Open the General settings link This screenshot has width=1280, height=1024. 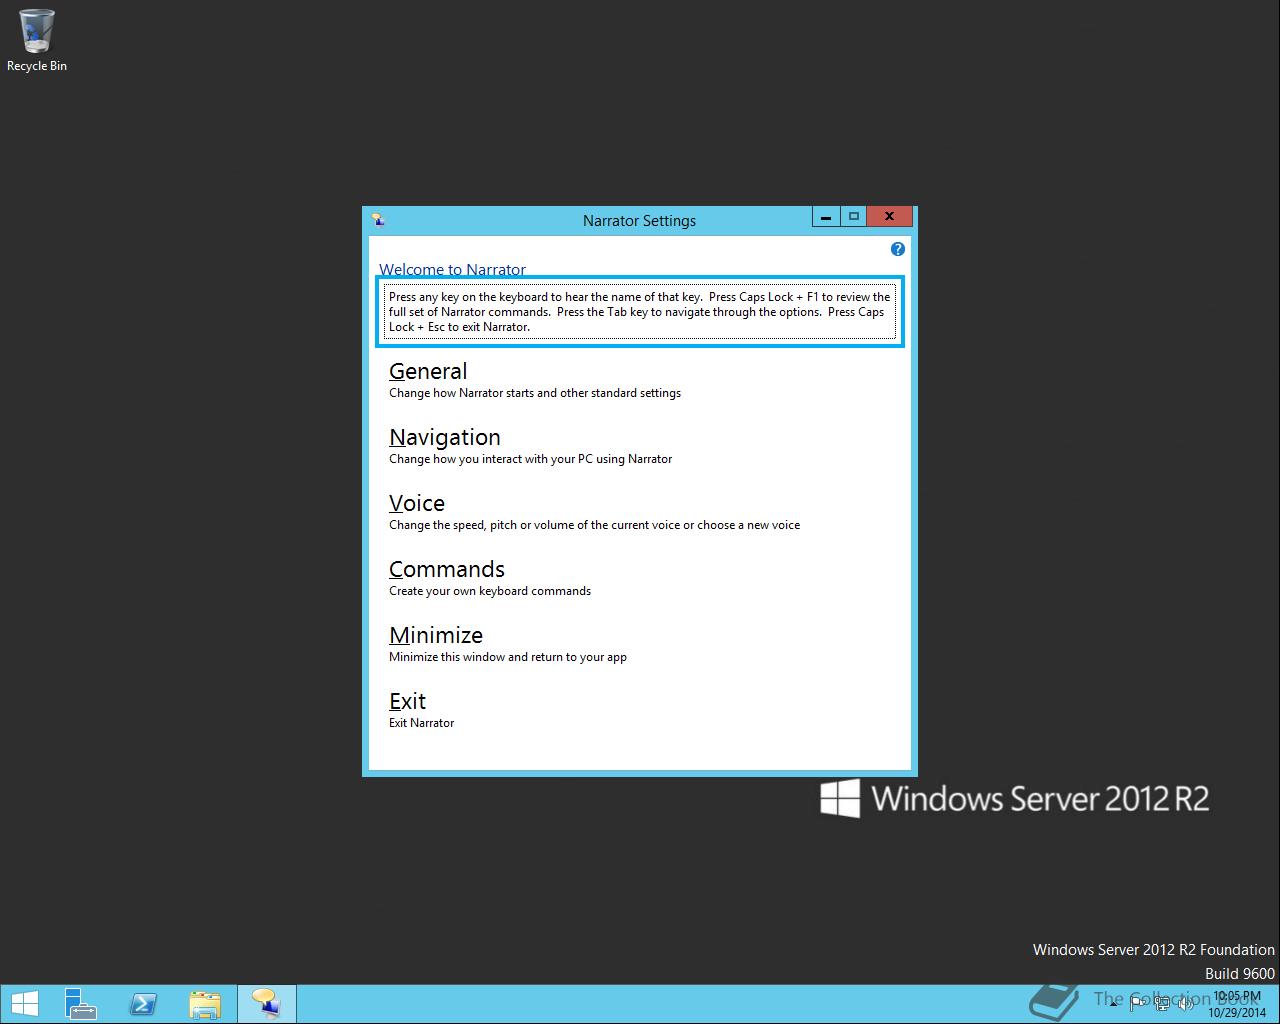click(x=428, y=371)
